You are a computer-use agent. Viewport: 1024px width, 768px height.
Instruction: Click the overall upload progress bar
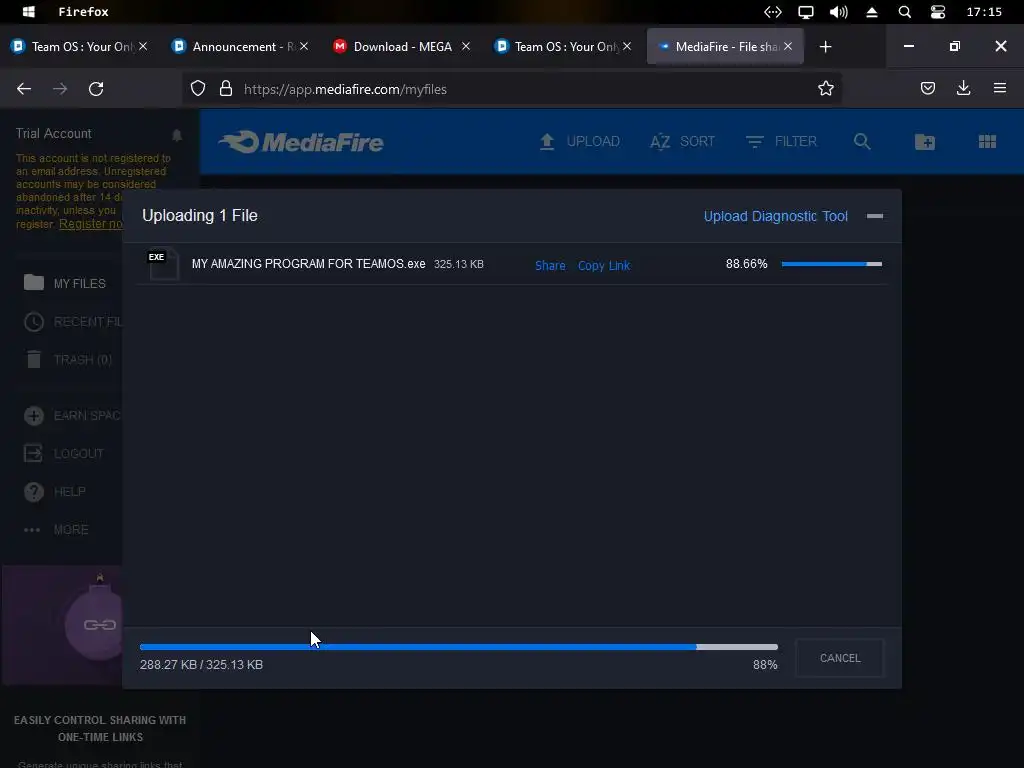[x=458, y=647]
